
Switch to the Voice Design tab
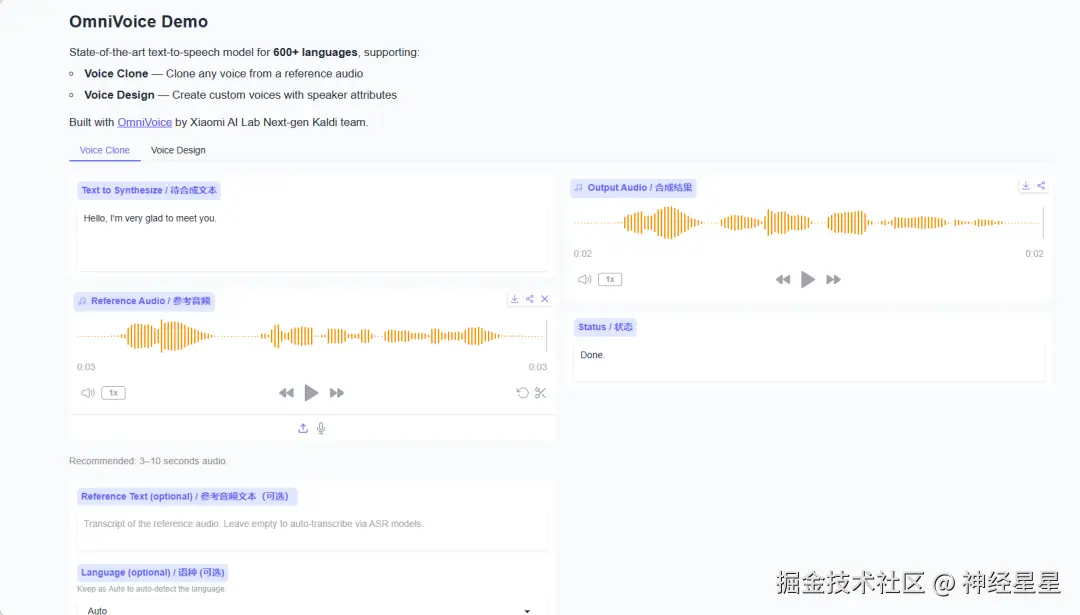178,150
